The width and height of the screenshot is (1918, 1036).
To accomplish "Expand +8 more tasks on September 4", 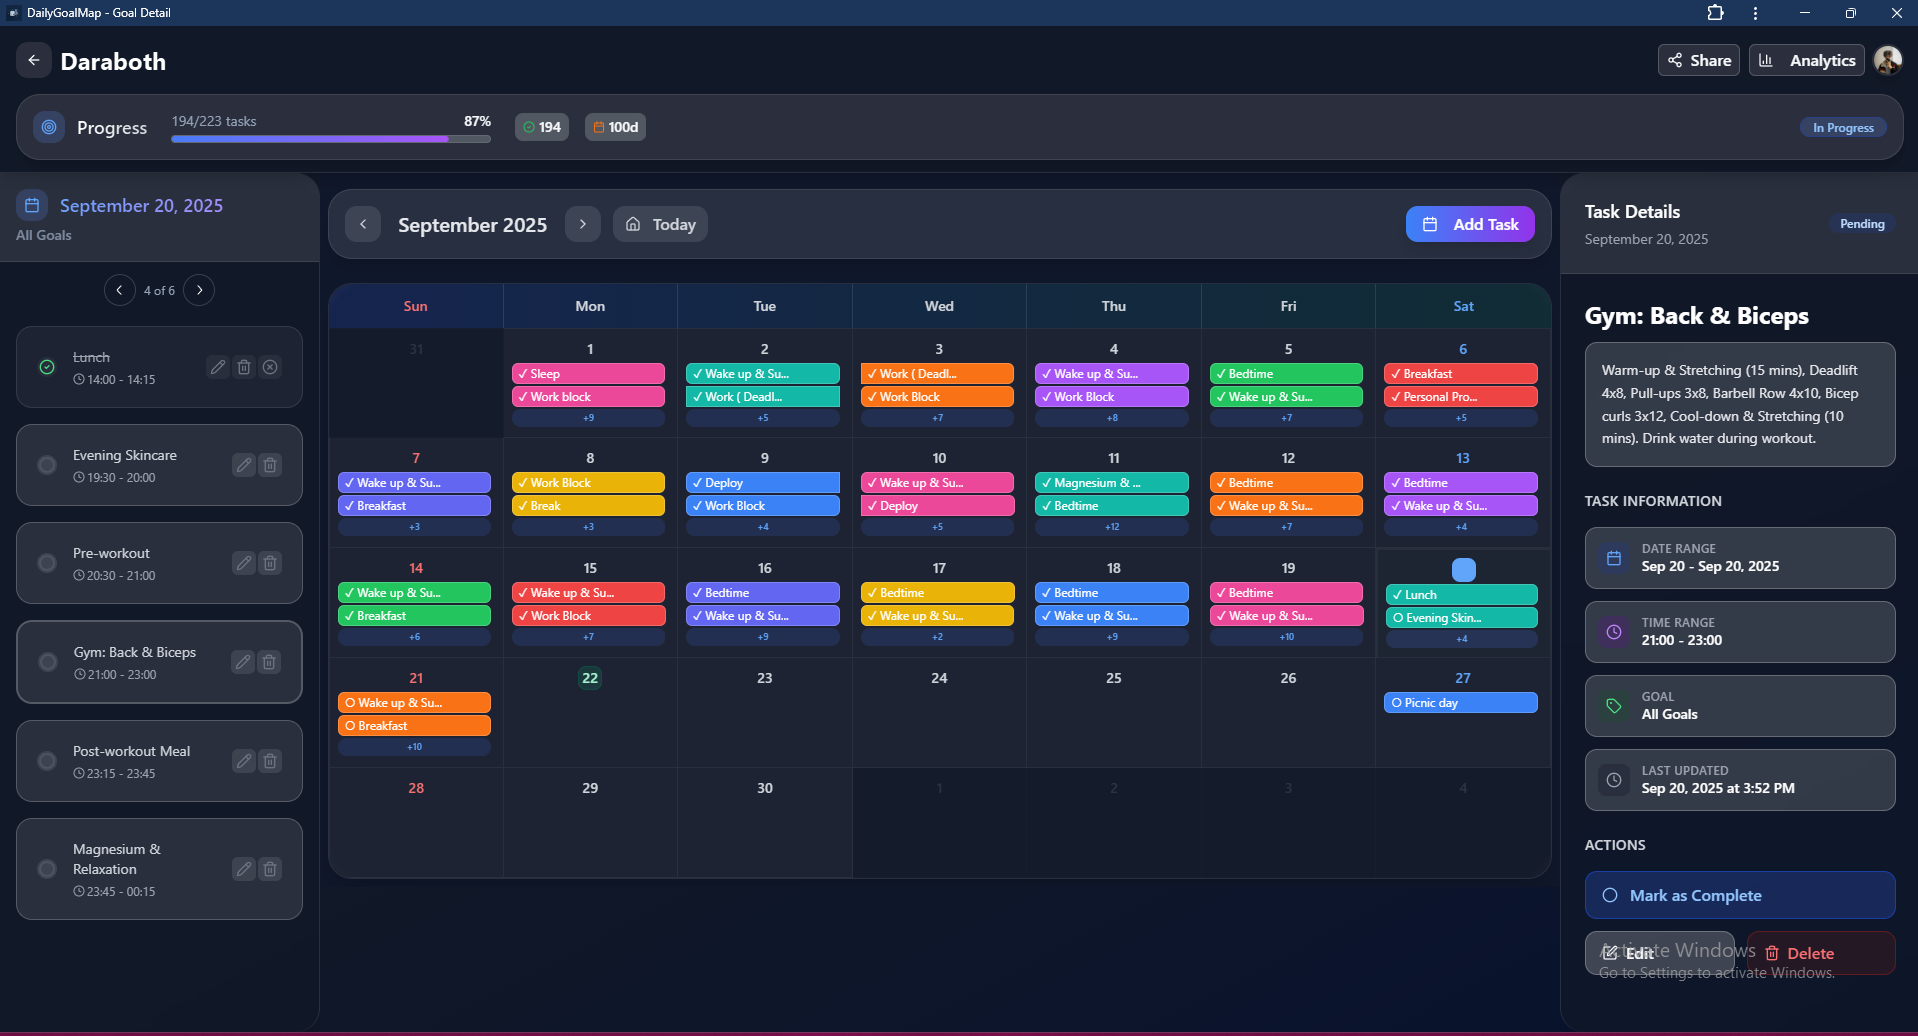I will [1112, 418].
